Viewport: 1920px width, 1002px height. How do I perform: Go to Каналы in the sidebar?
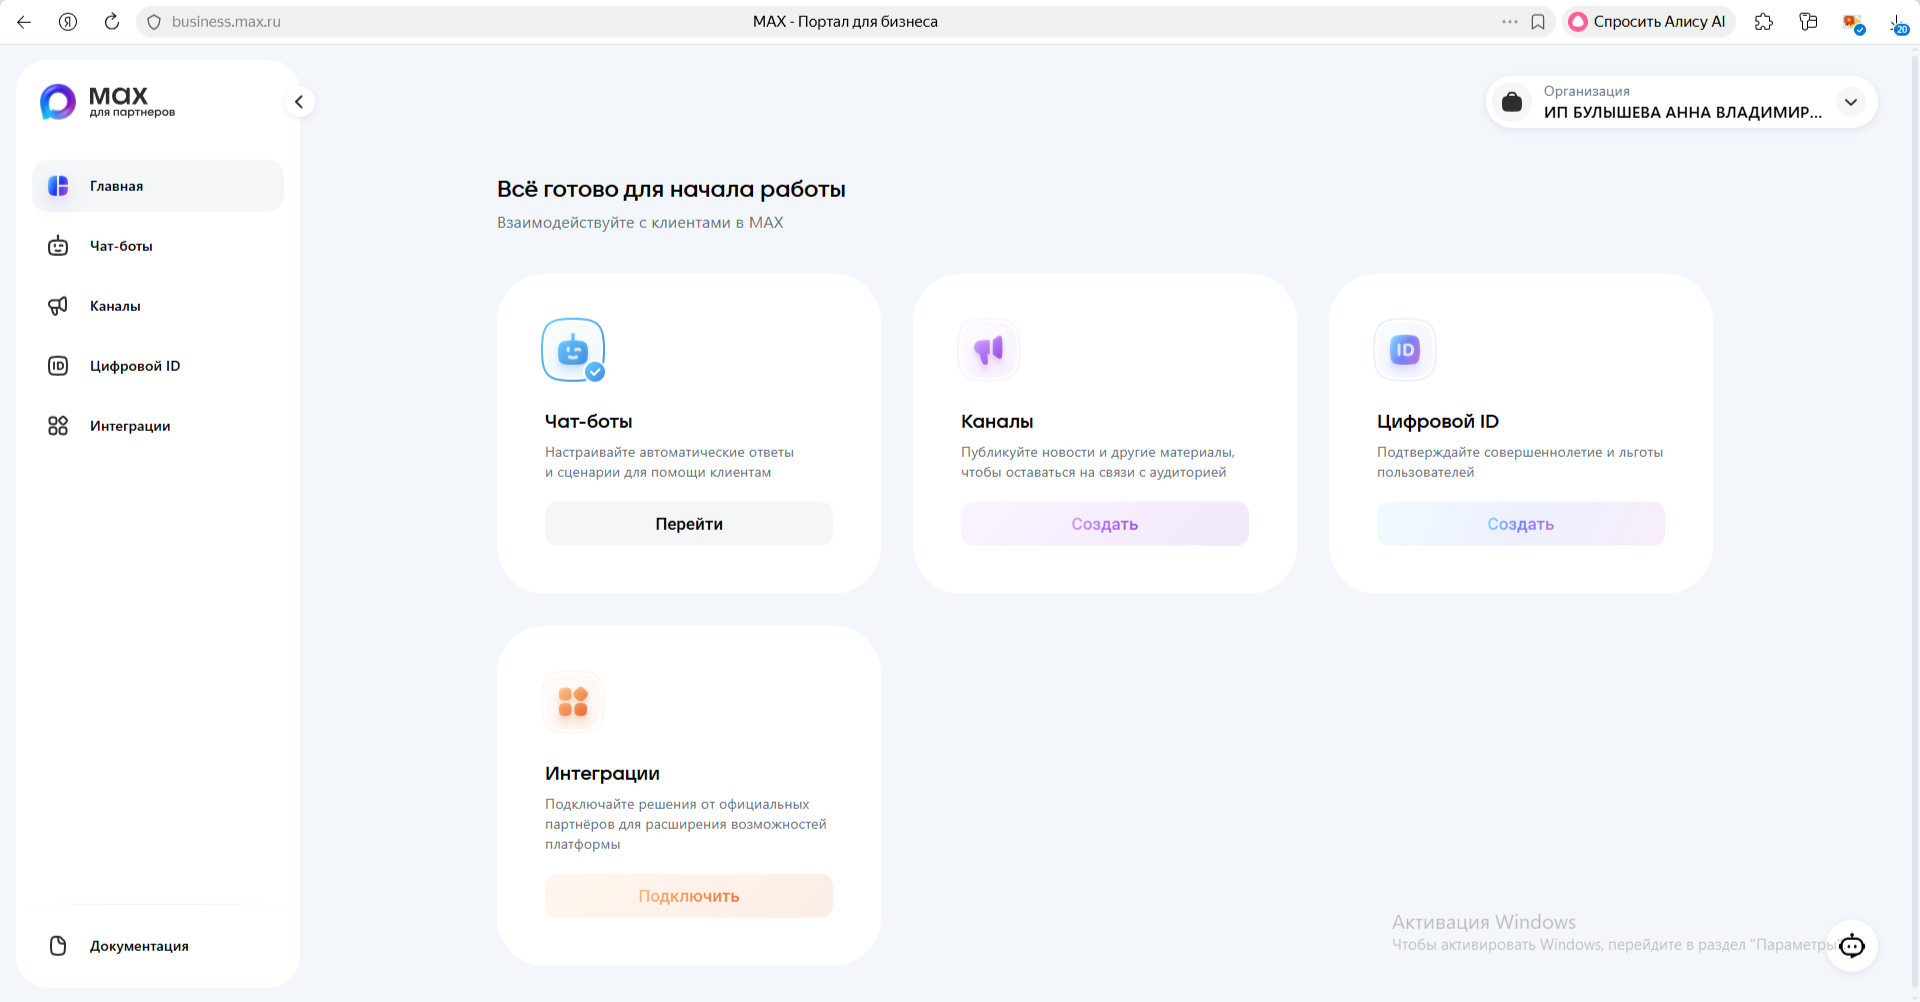[158, 306]
